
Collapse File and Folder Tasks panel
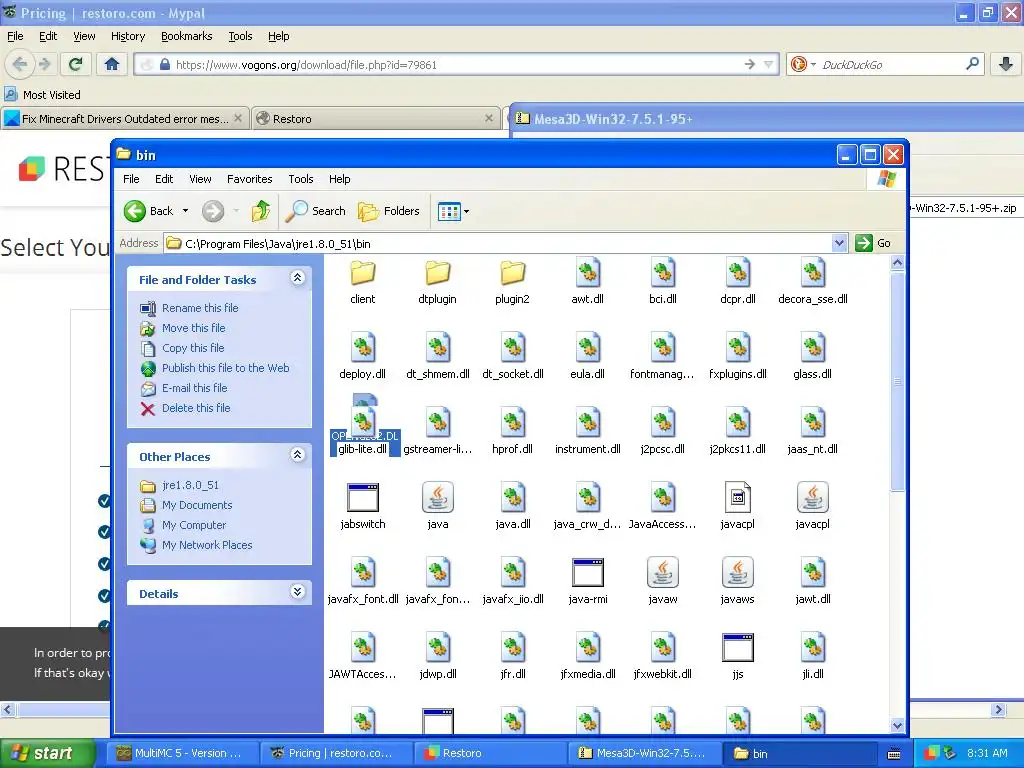298,278
